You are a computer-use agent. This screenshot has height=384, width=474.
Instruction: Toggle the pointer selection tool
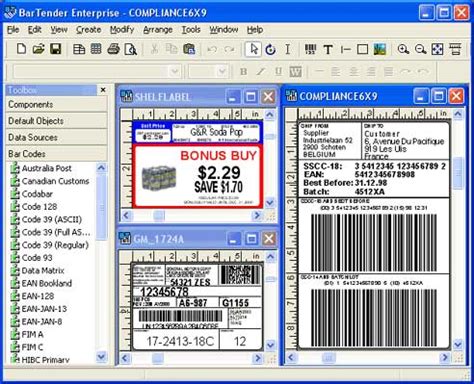coord(253,49)
